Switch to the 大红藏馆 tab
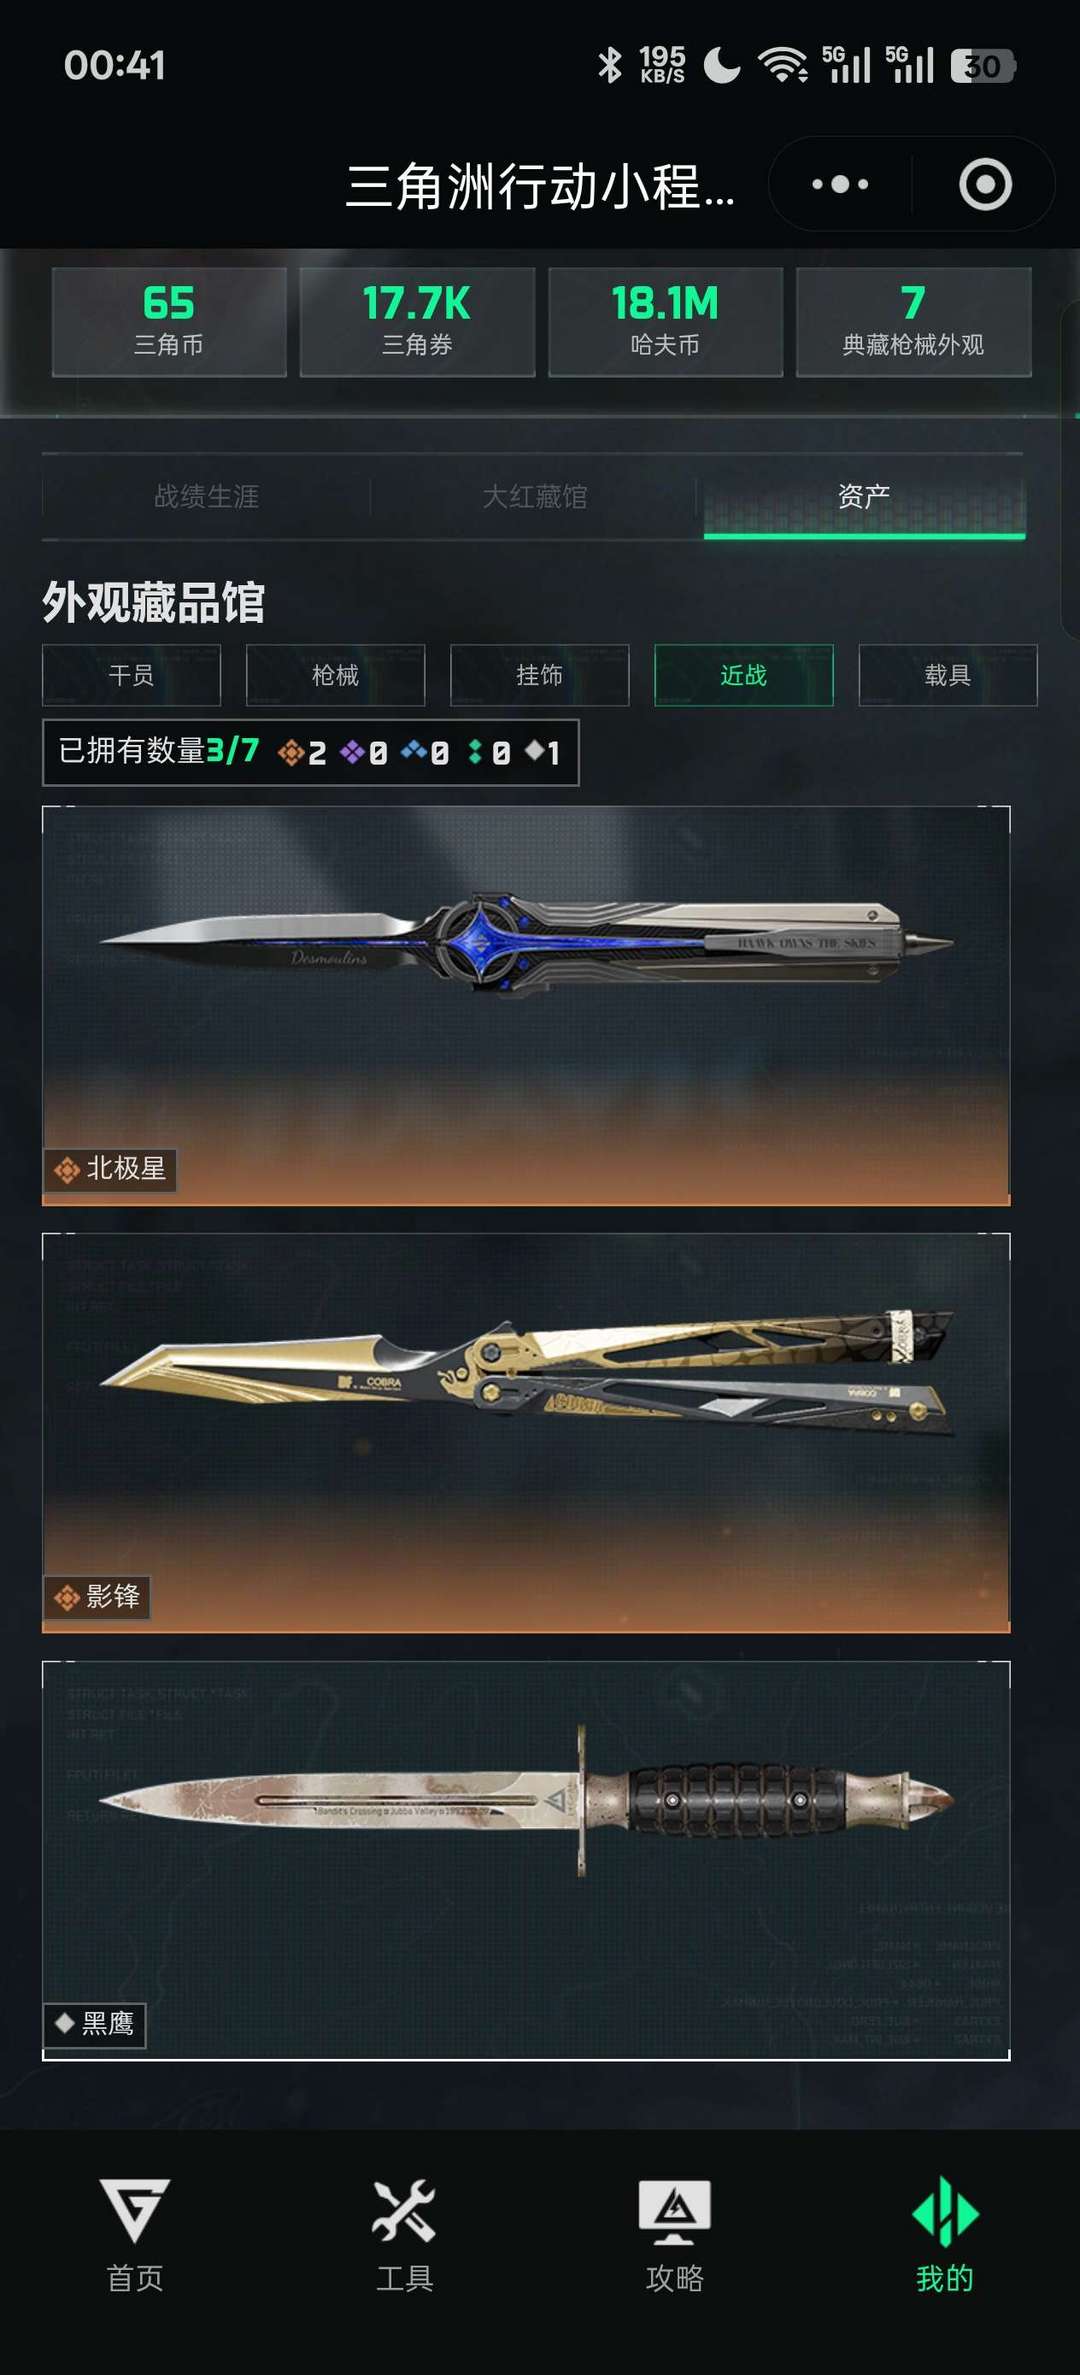 (534, 496)
